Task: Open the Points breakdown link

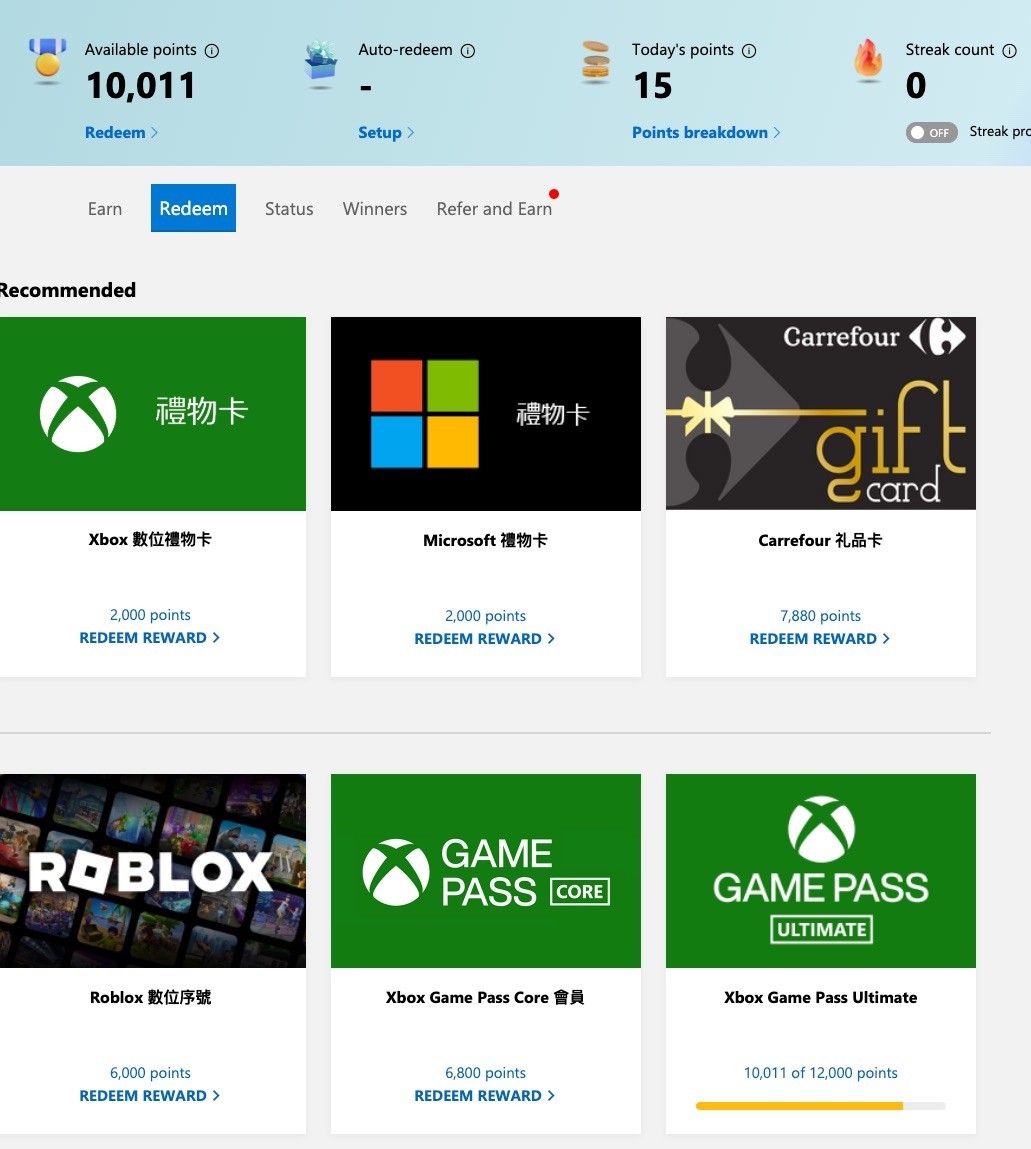Action: coord(706,133)
